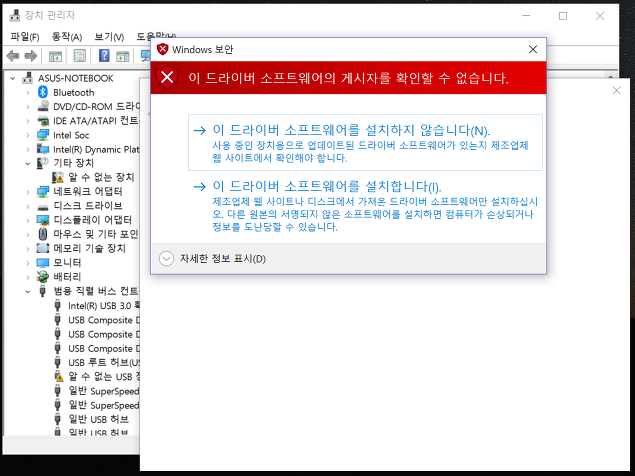This screenshot has width=635, height=476.
Task: Expand the IDE ATA/ATAPI category
Action: [28, 121]
